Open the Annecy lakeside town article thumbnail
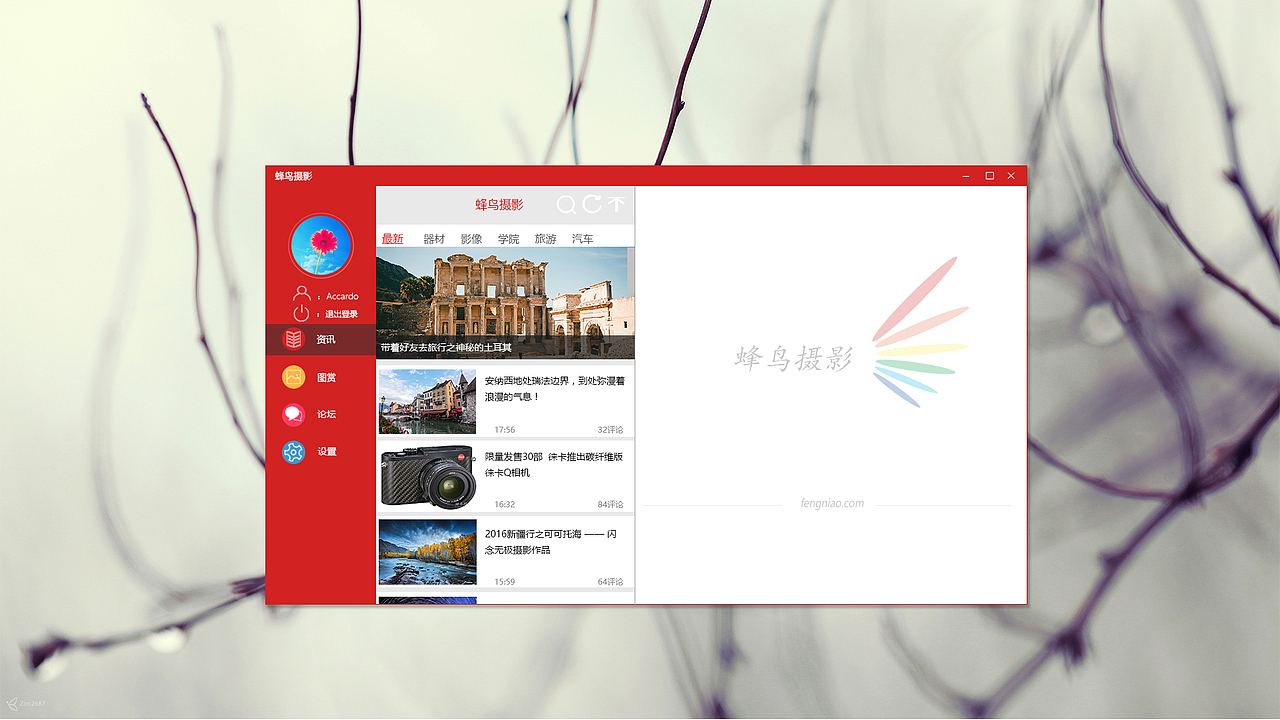Image resolution: width=1280 pixels, height=720 pixels. click(x=427, y=399)
